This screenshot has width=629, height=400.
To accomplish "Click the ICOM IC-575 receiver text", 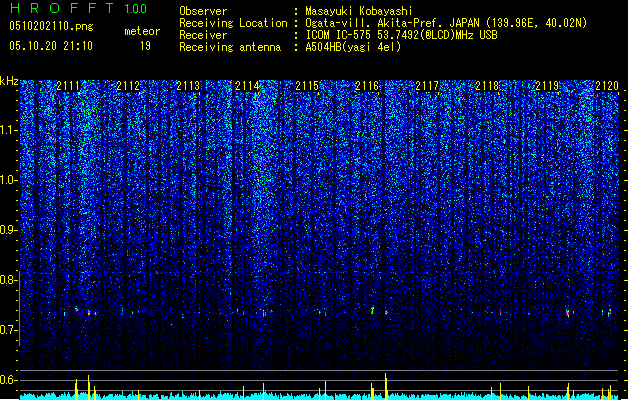I will point(401,35).
